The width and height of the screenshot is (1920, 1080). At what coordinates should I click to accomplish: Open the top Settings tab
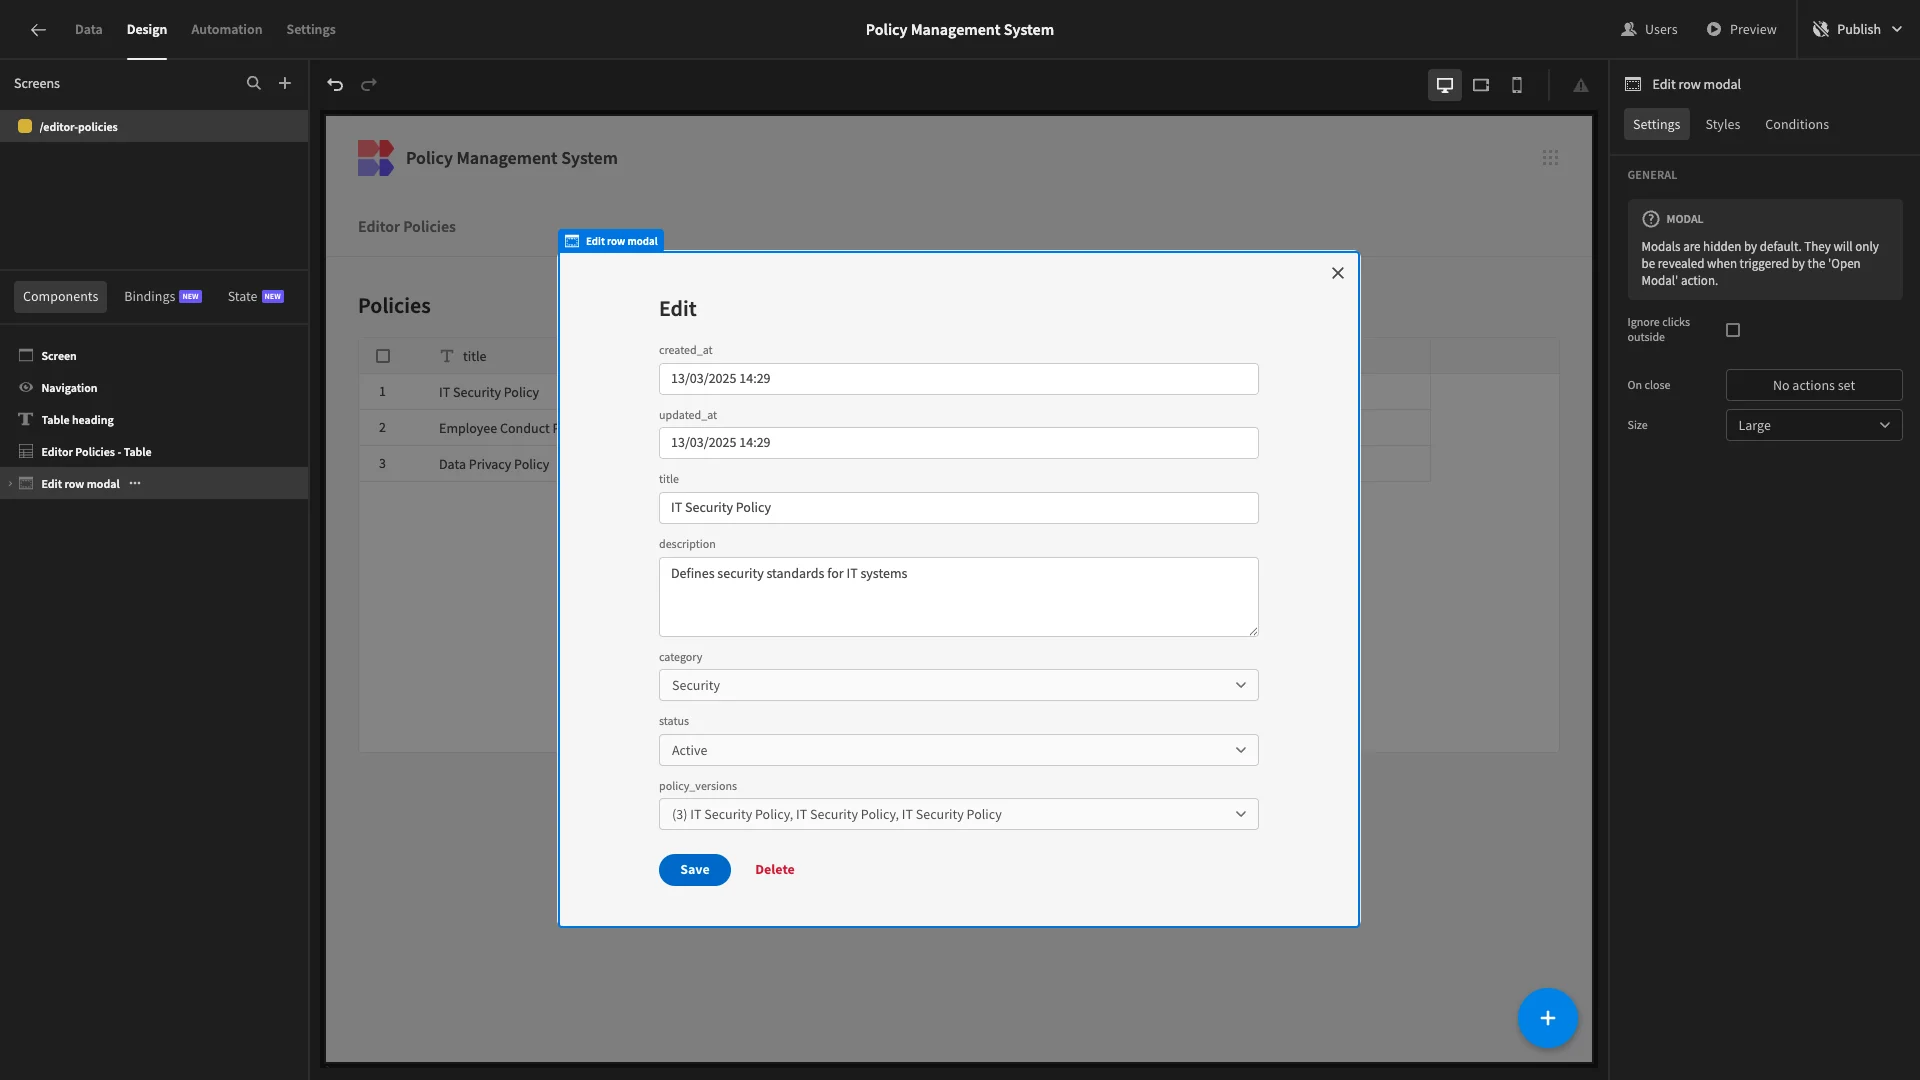[x=311, y=30]
